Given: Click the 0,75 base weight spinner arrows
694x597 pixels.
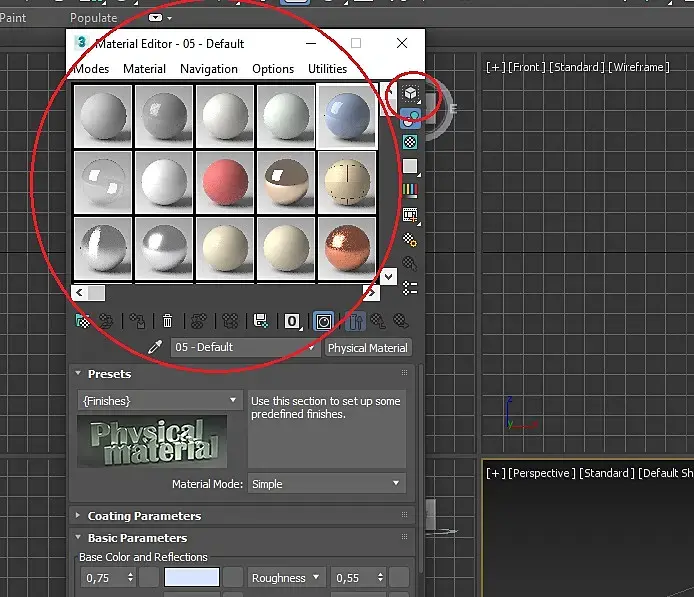Looking at the screenshot, I should pyautogui.click(x=130, y=578).
